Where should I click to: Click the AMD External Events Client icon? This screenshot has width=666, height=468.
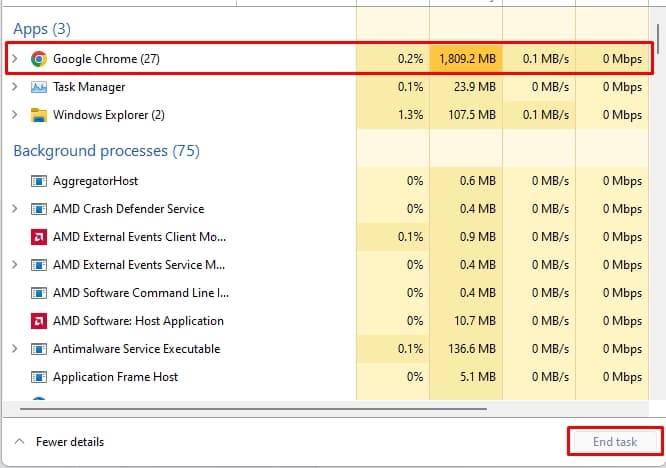pos(39,237)
